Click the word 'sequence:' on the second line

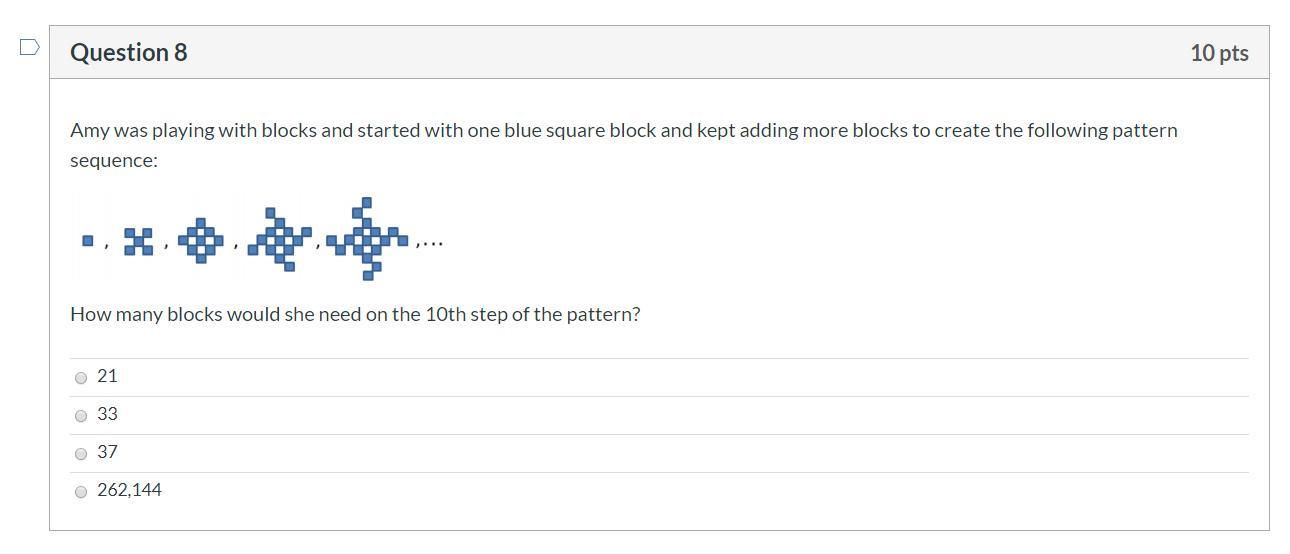[x=114, y=161]
